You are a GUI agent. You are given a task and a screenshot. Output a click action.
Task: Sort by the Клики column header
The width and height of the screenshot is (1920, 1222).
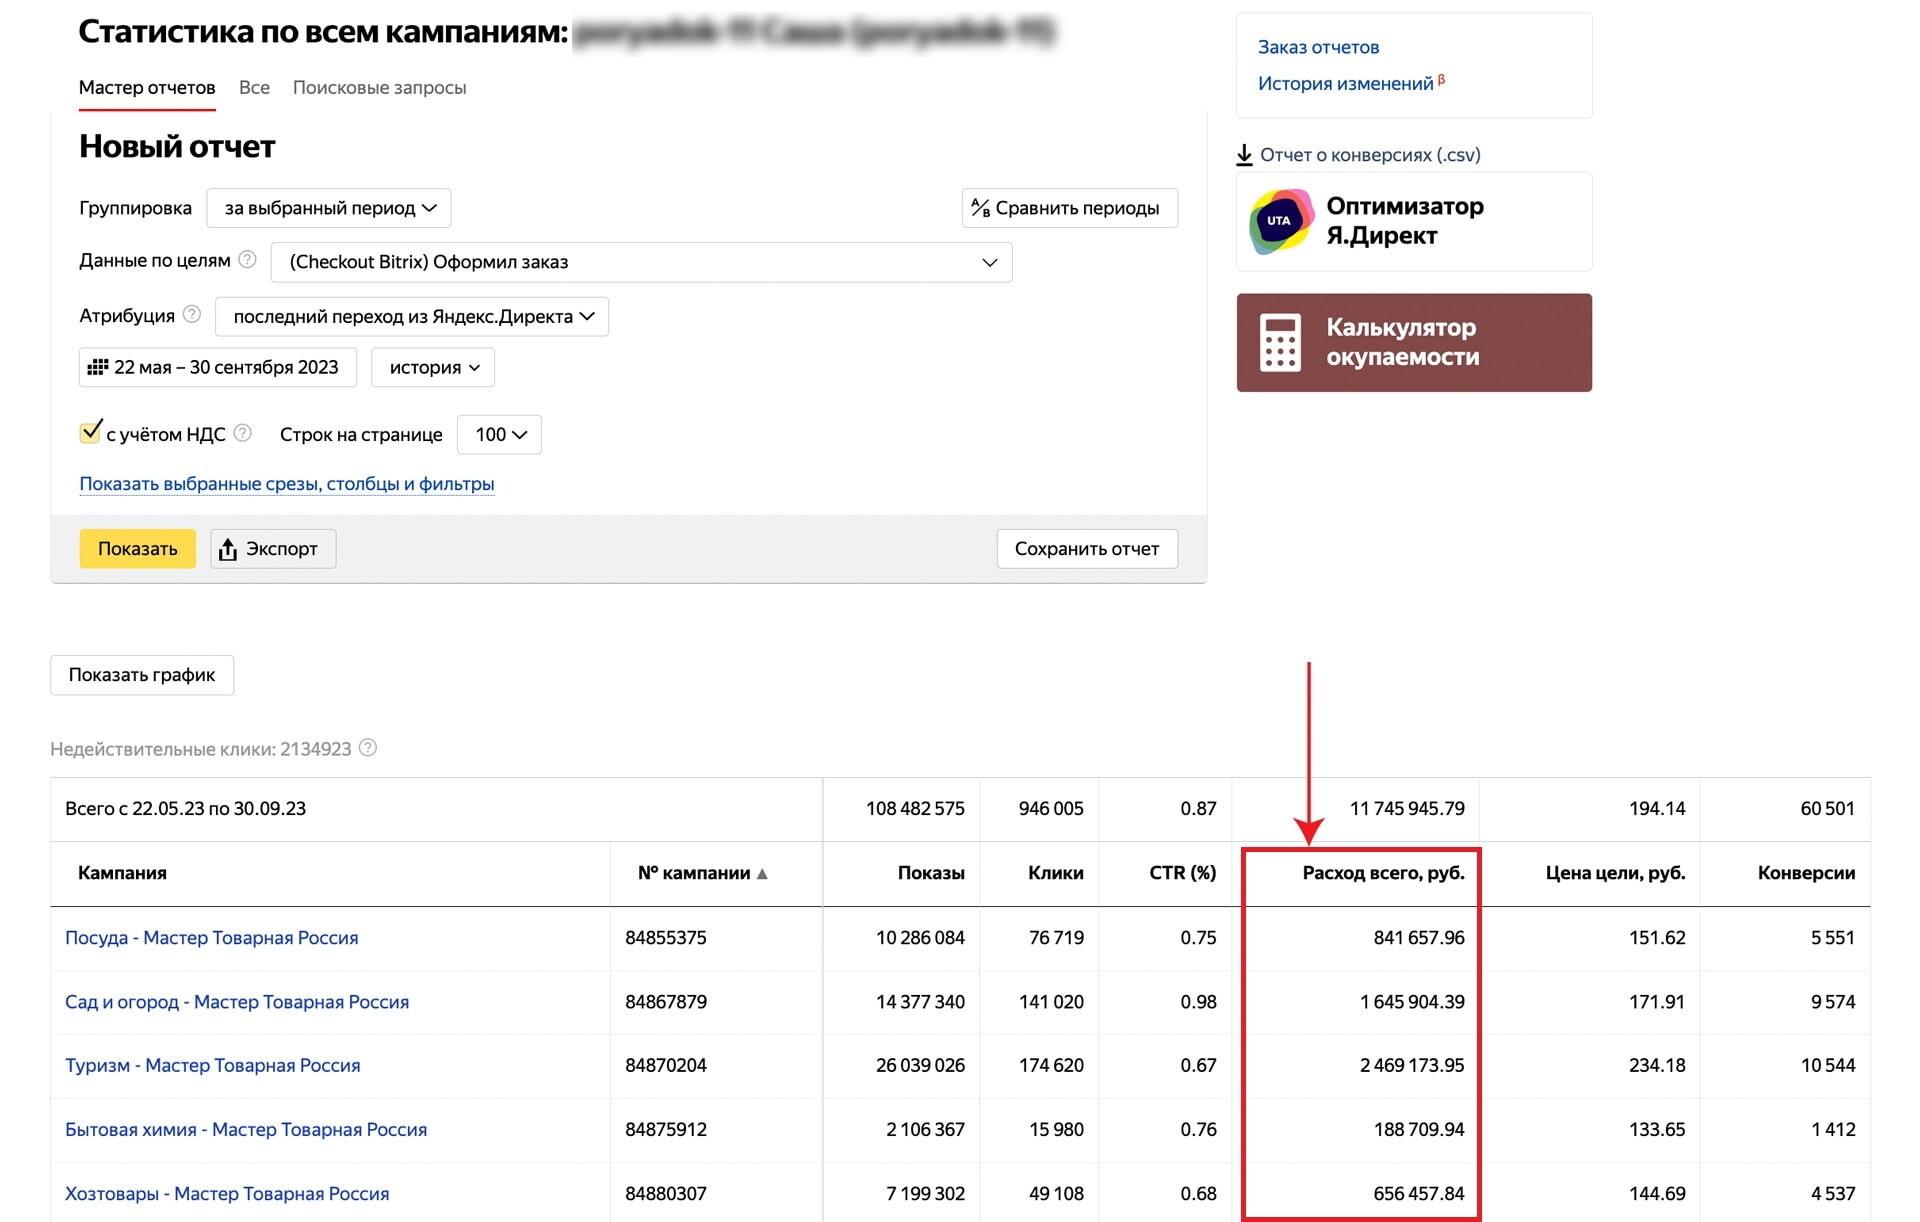[x=1056, y=873]
